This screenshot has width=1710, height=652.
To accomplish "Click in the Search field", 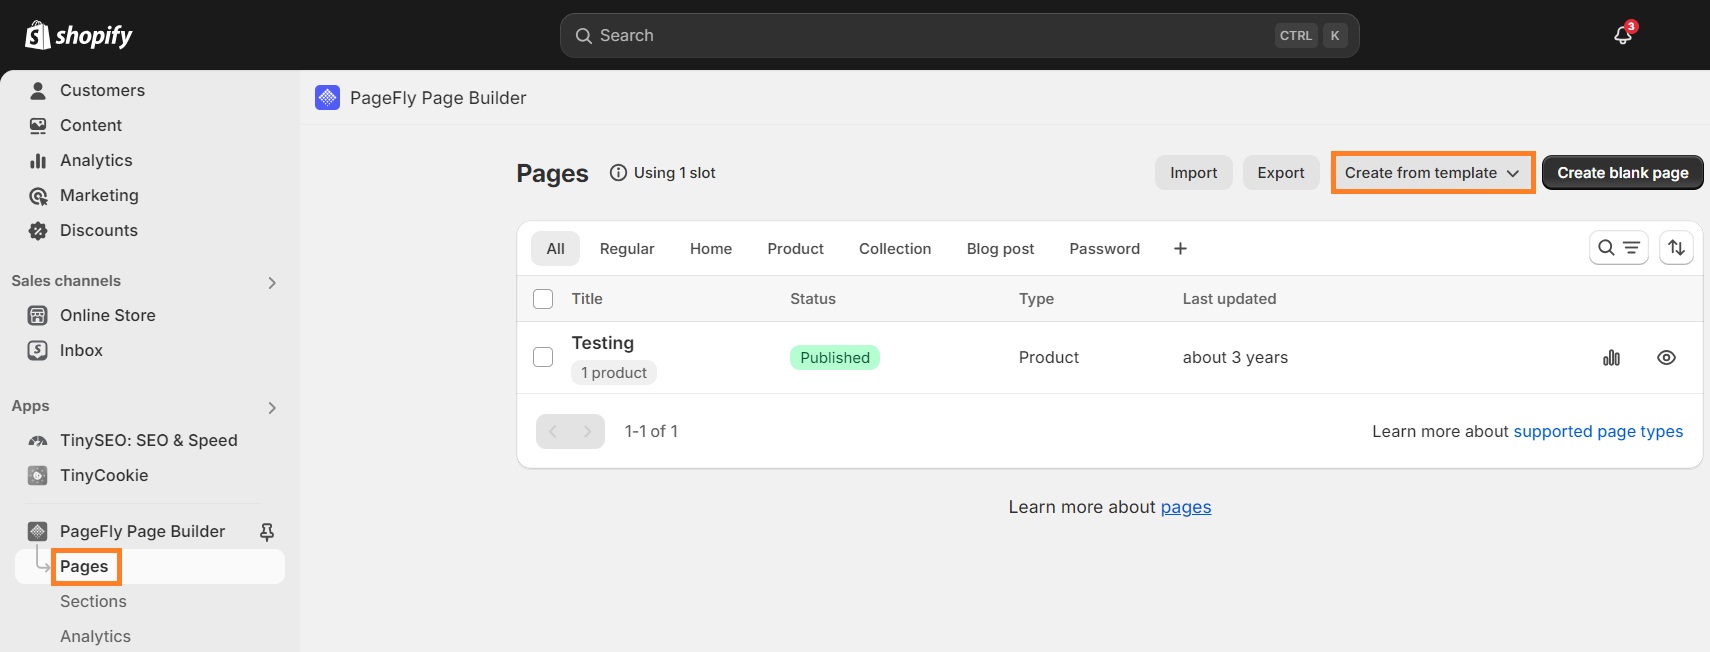I will pyautogui.click(x=959, y=35).
